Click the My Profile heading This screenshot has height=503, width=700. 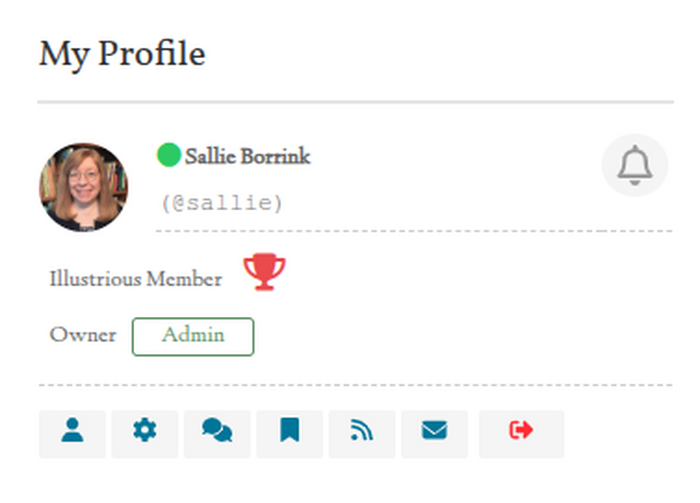122,54
